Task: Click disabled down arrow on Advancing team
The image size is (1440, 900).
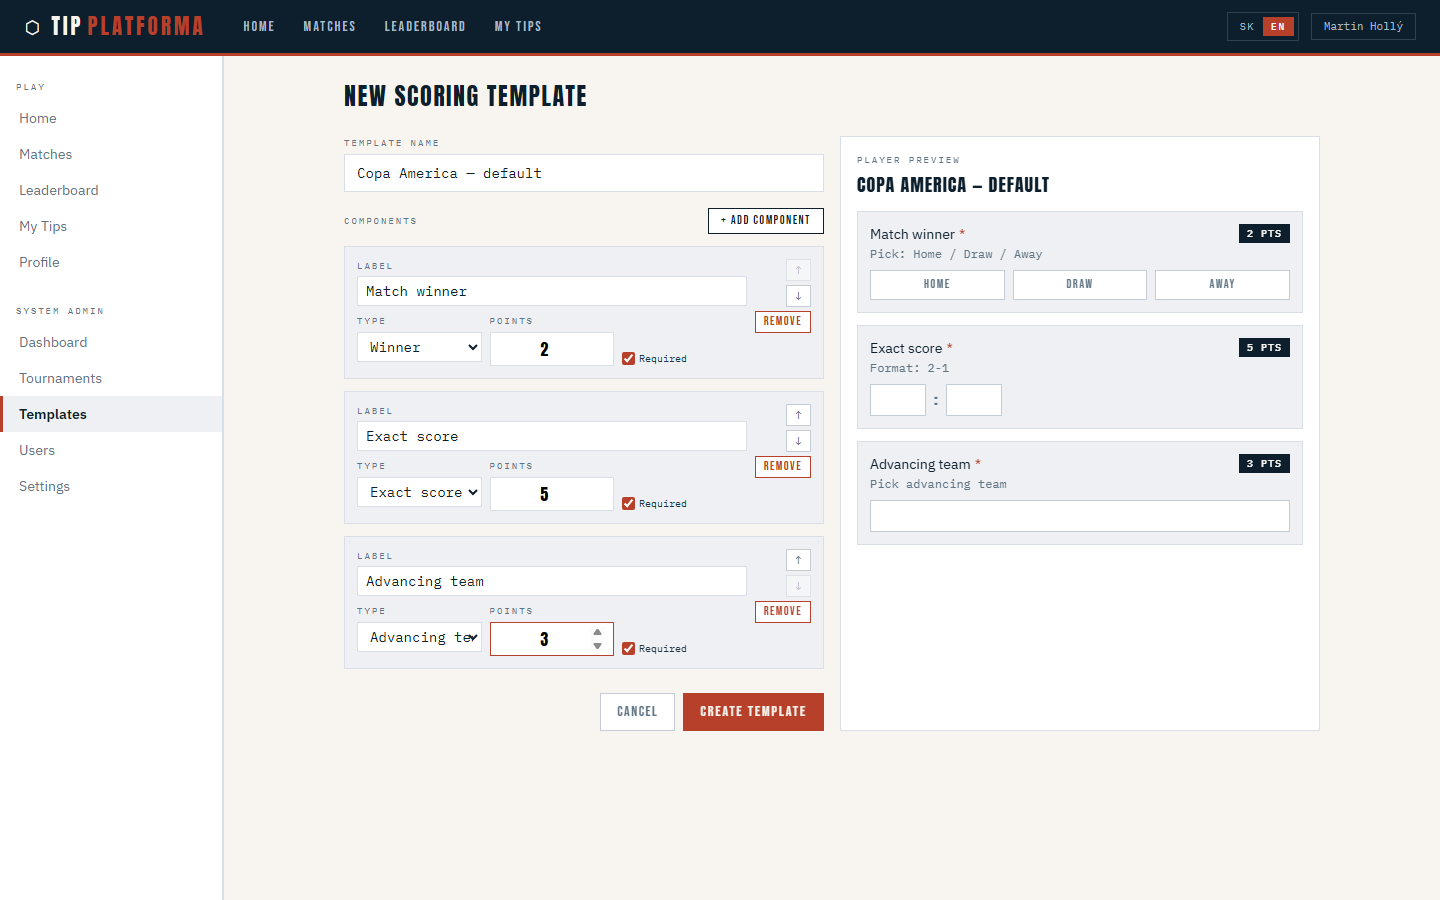Action: 798,586
